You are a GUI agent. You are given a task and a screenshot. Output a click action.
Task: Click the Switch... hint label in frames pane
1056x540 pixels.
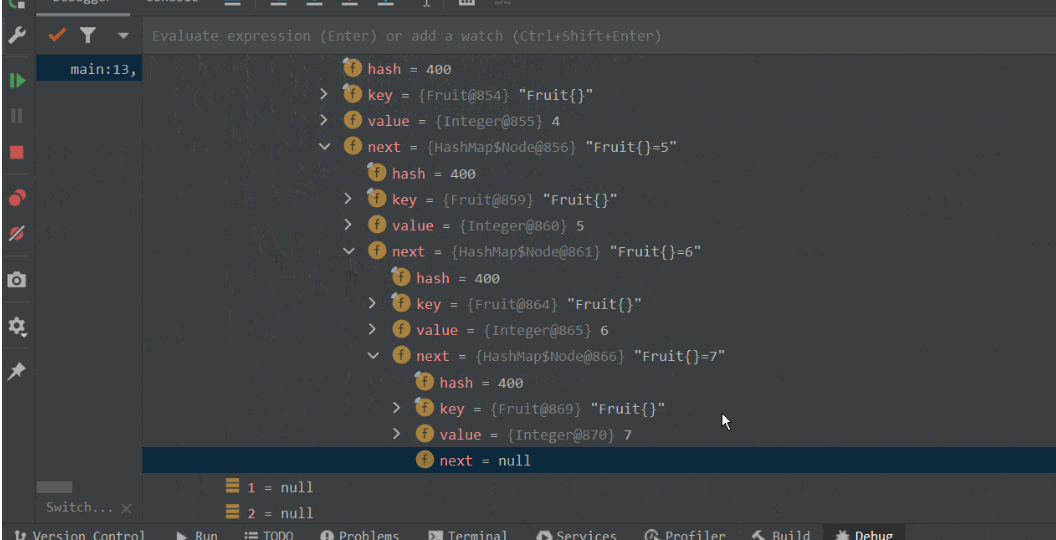click(79, 508)
